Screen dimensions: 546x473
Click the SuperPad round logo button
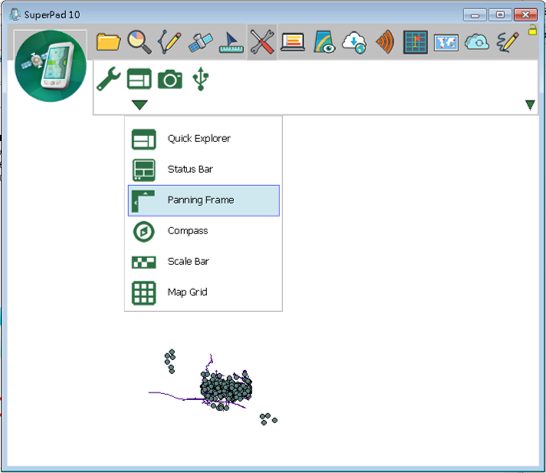tap(50, 66)
